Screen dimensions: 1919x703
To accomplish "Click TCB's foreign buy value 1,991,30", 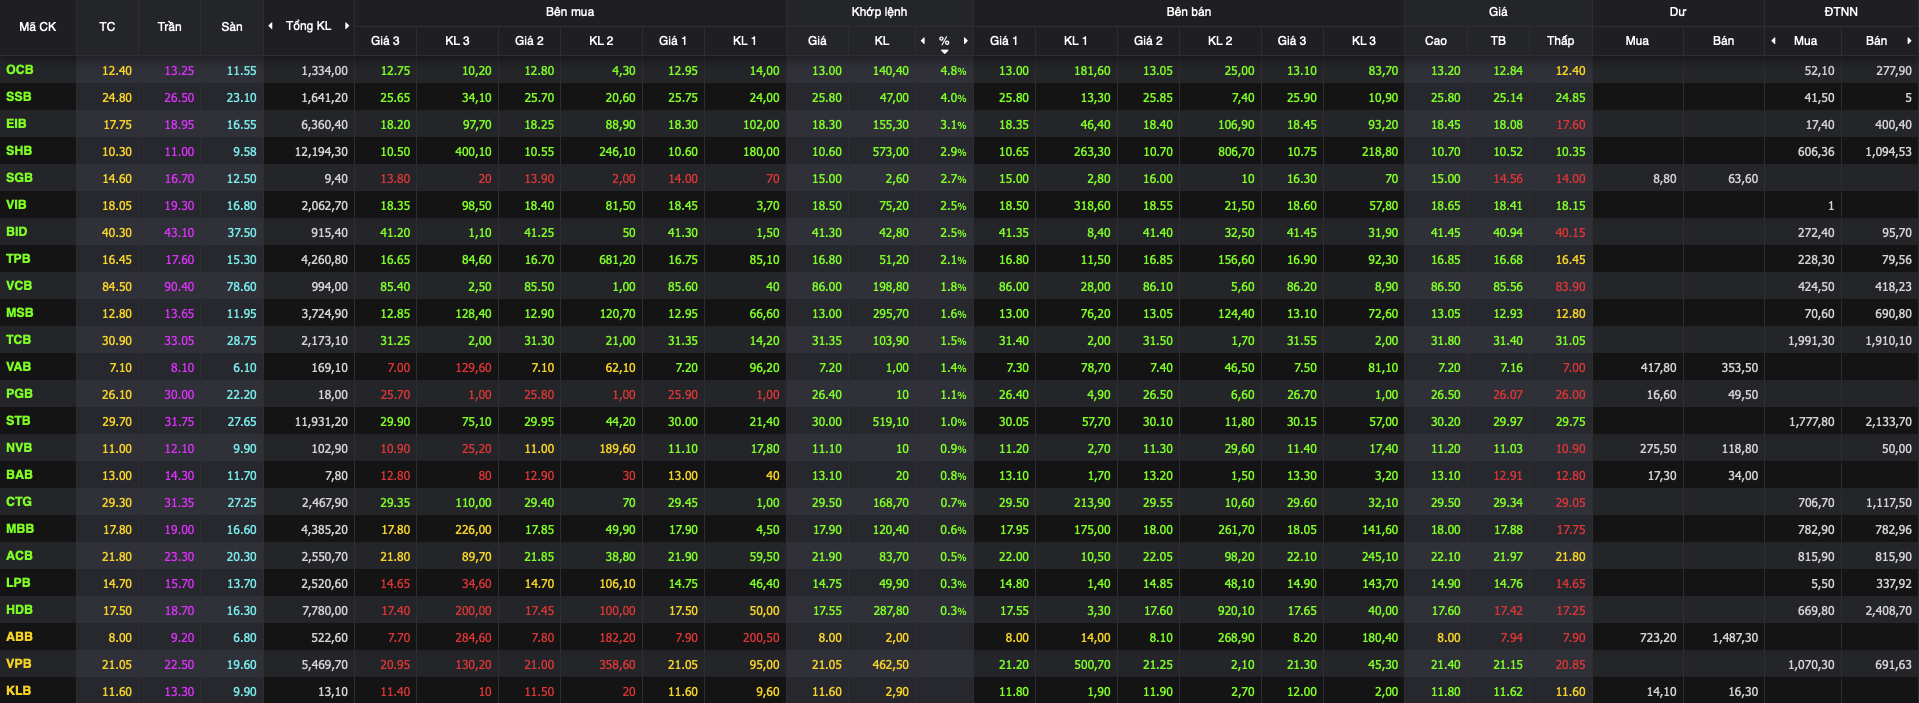I will pyautogui.click(x=1811, y=341).
